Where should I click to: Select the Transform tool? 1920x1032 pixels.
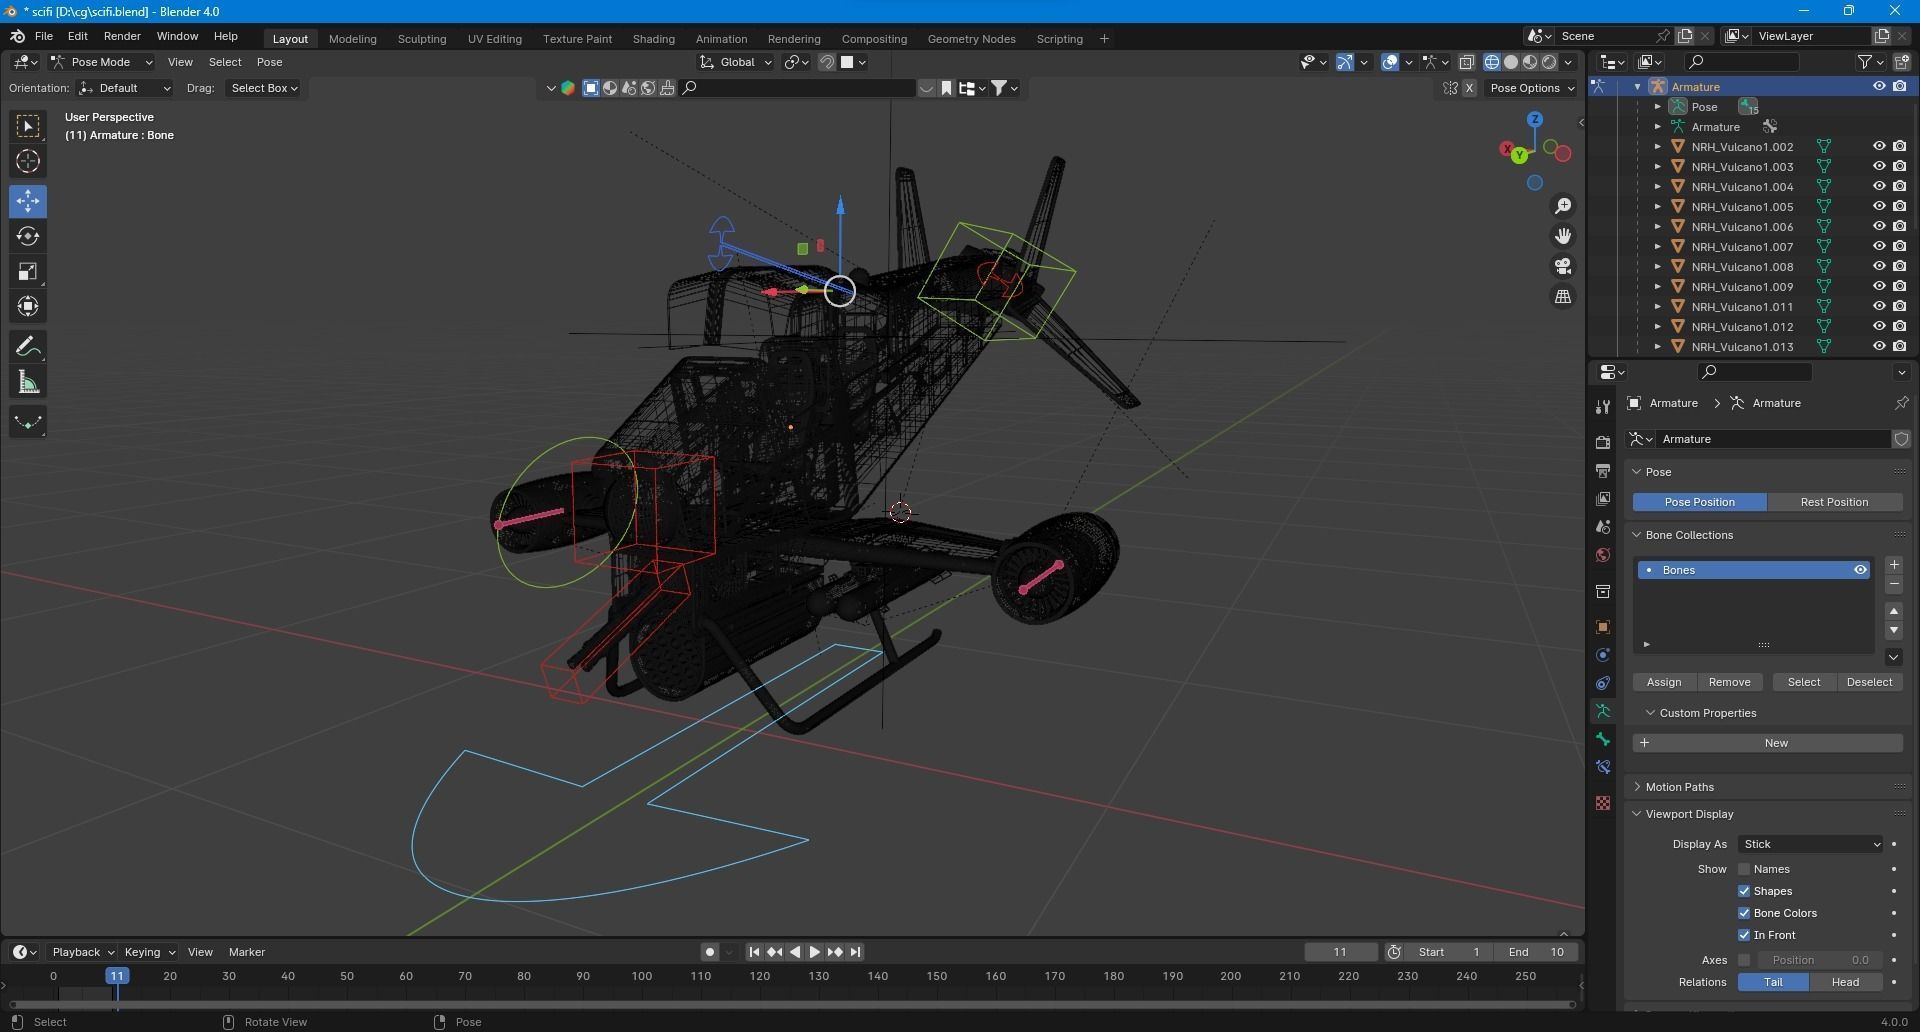tap(28, 306)
